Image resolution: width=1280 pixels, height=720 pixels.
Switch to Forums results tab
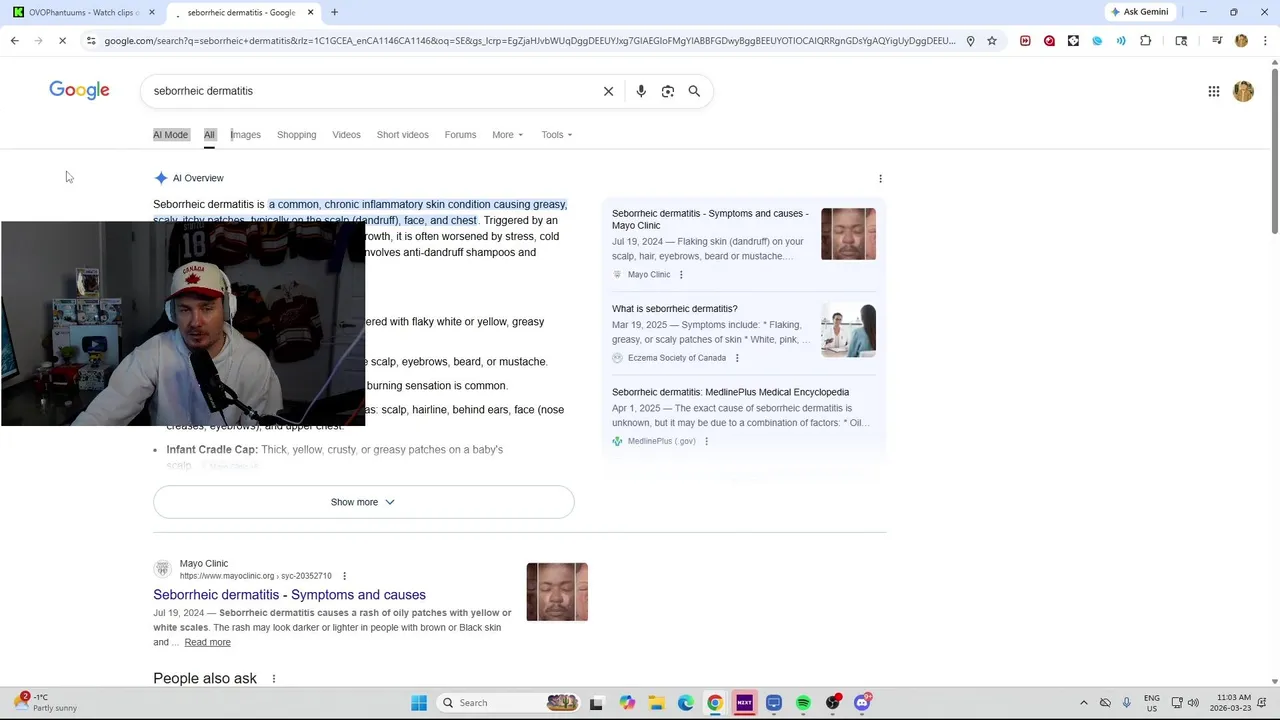(460, 135)
